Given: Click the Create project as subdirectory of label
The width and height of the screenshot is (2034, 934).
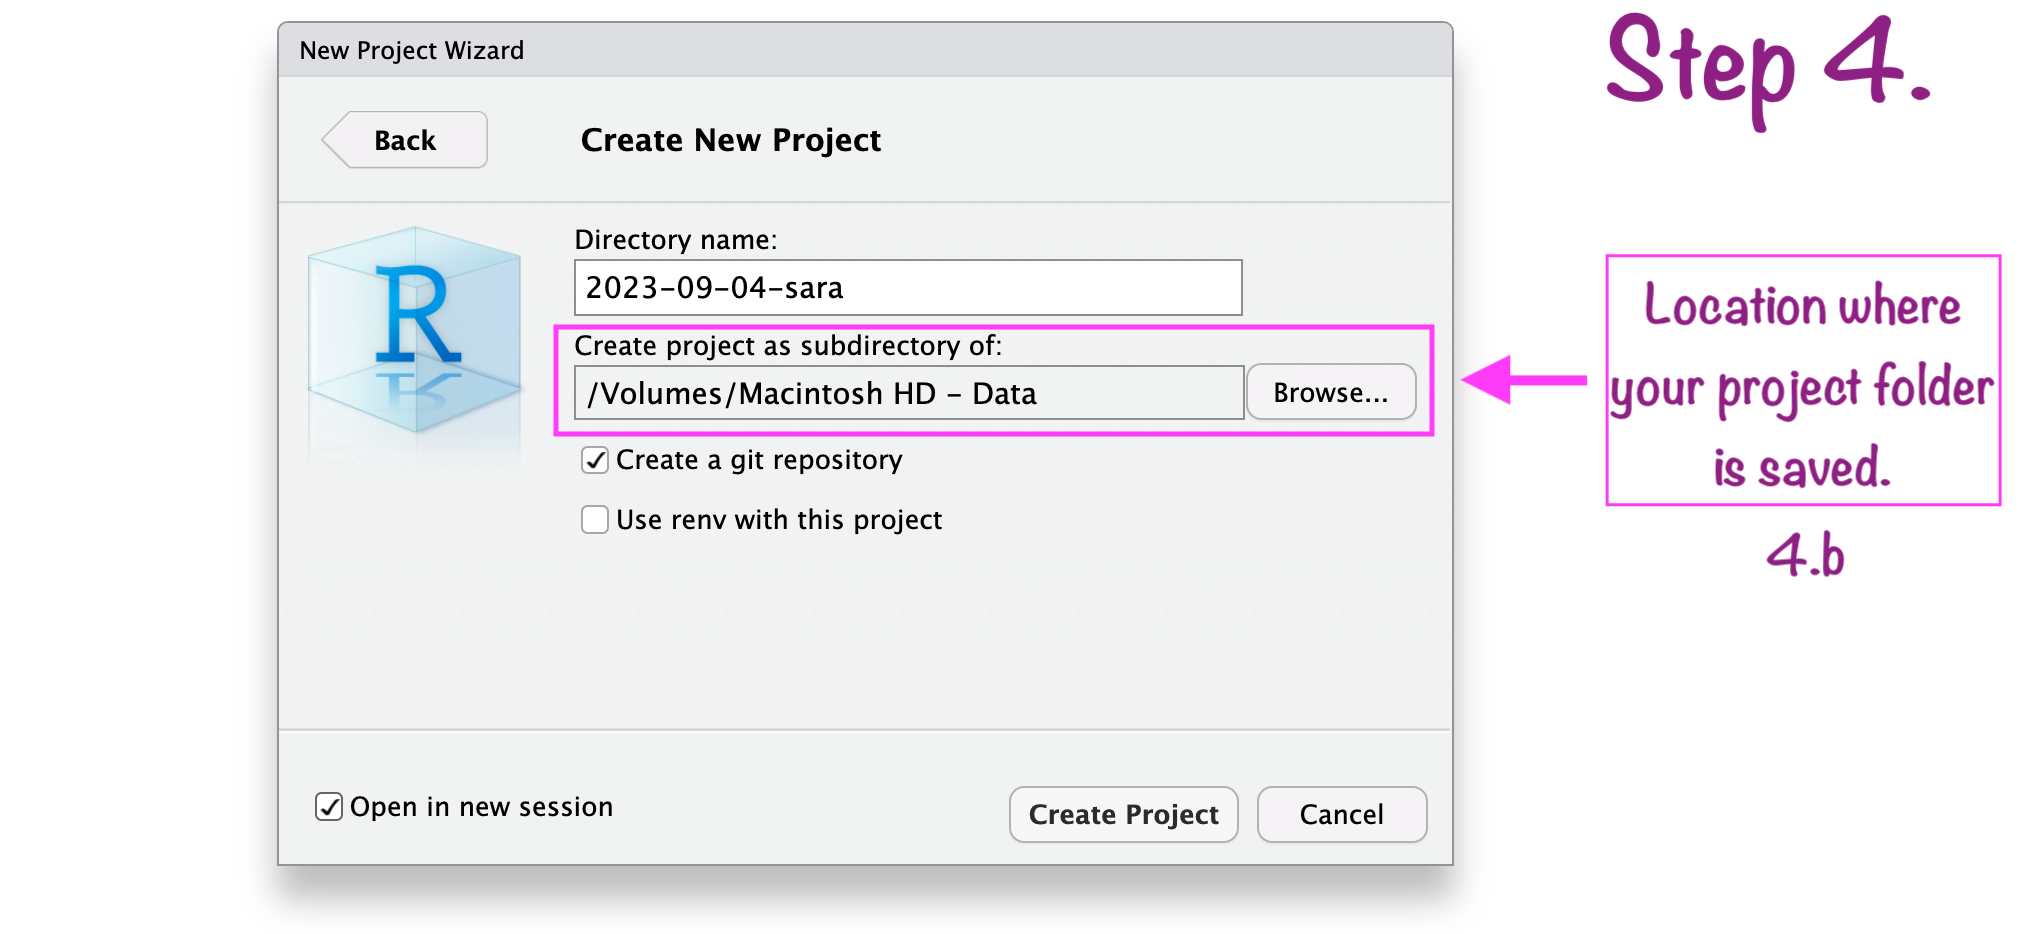Looking at the screenshot, I should (x=787, y=346).
